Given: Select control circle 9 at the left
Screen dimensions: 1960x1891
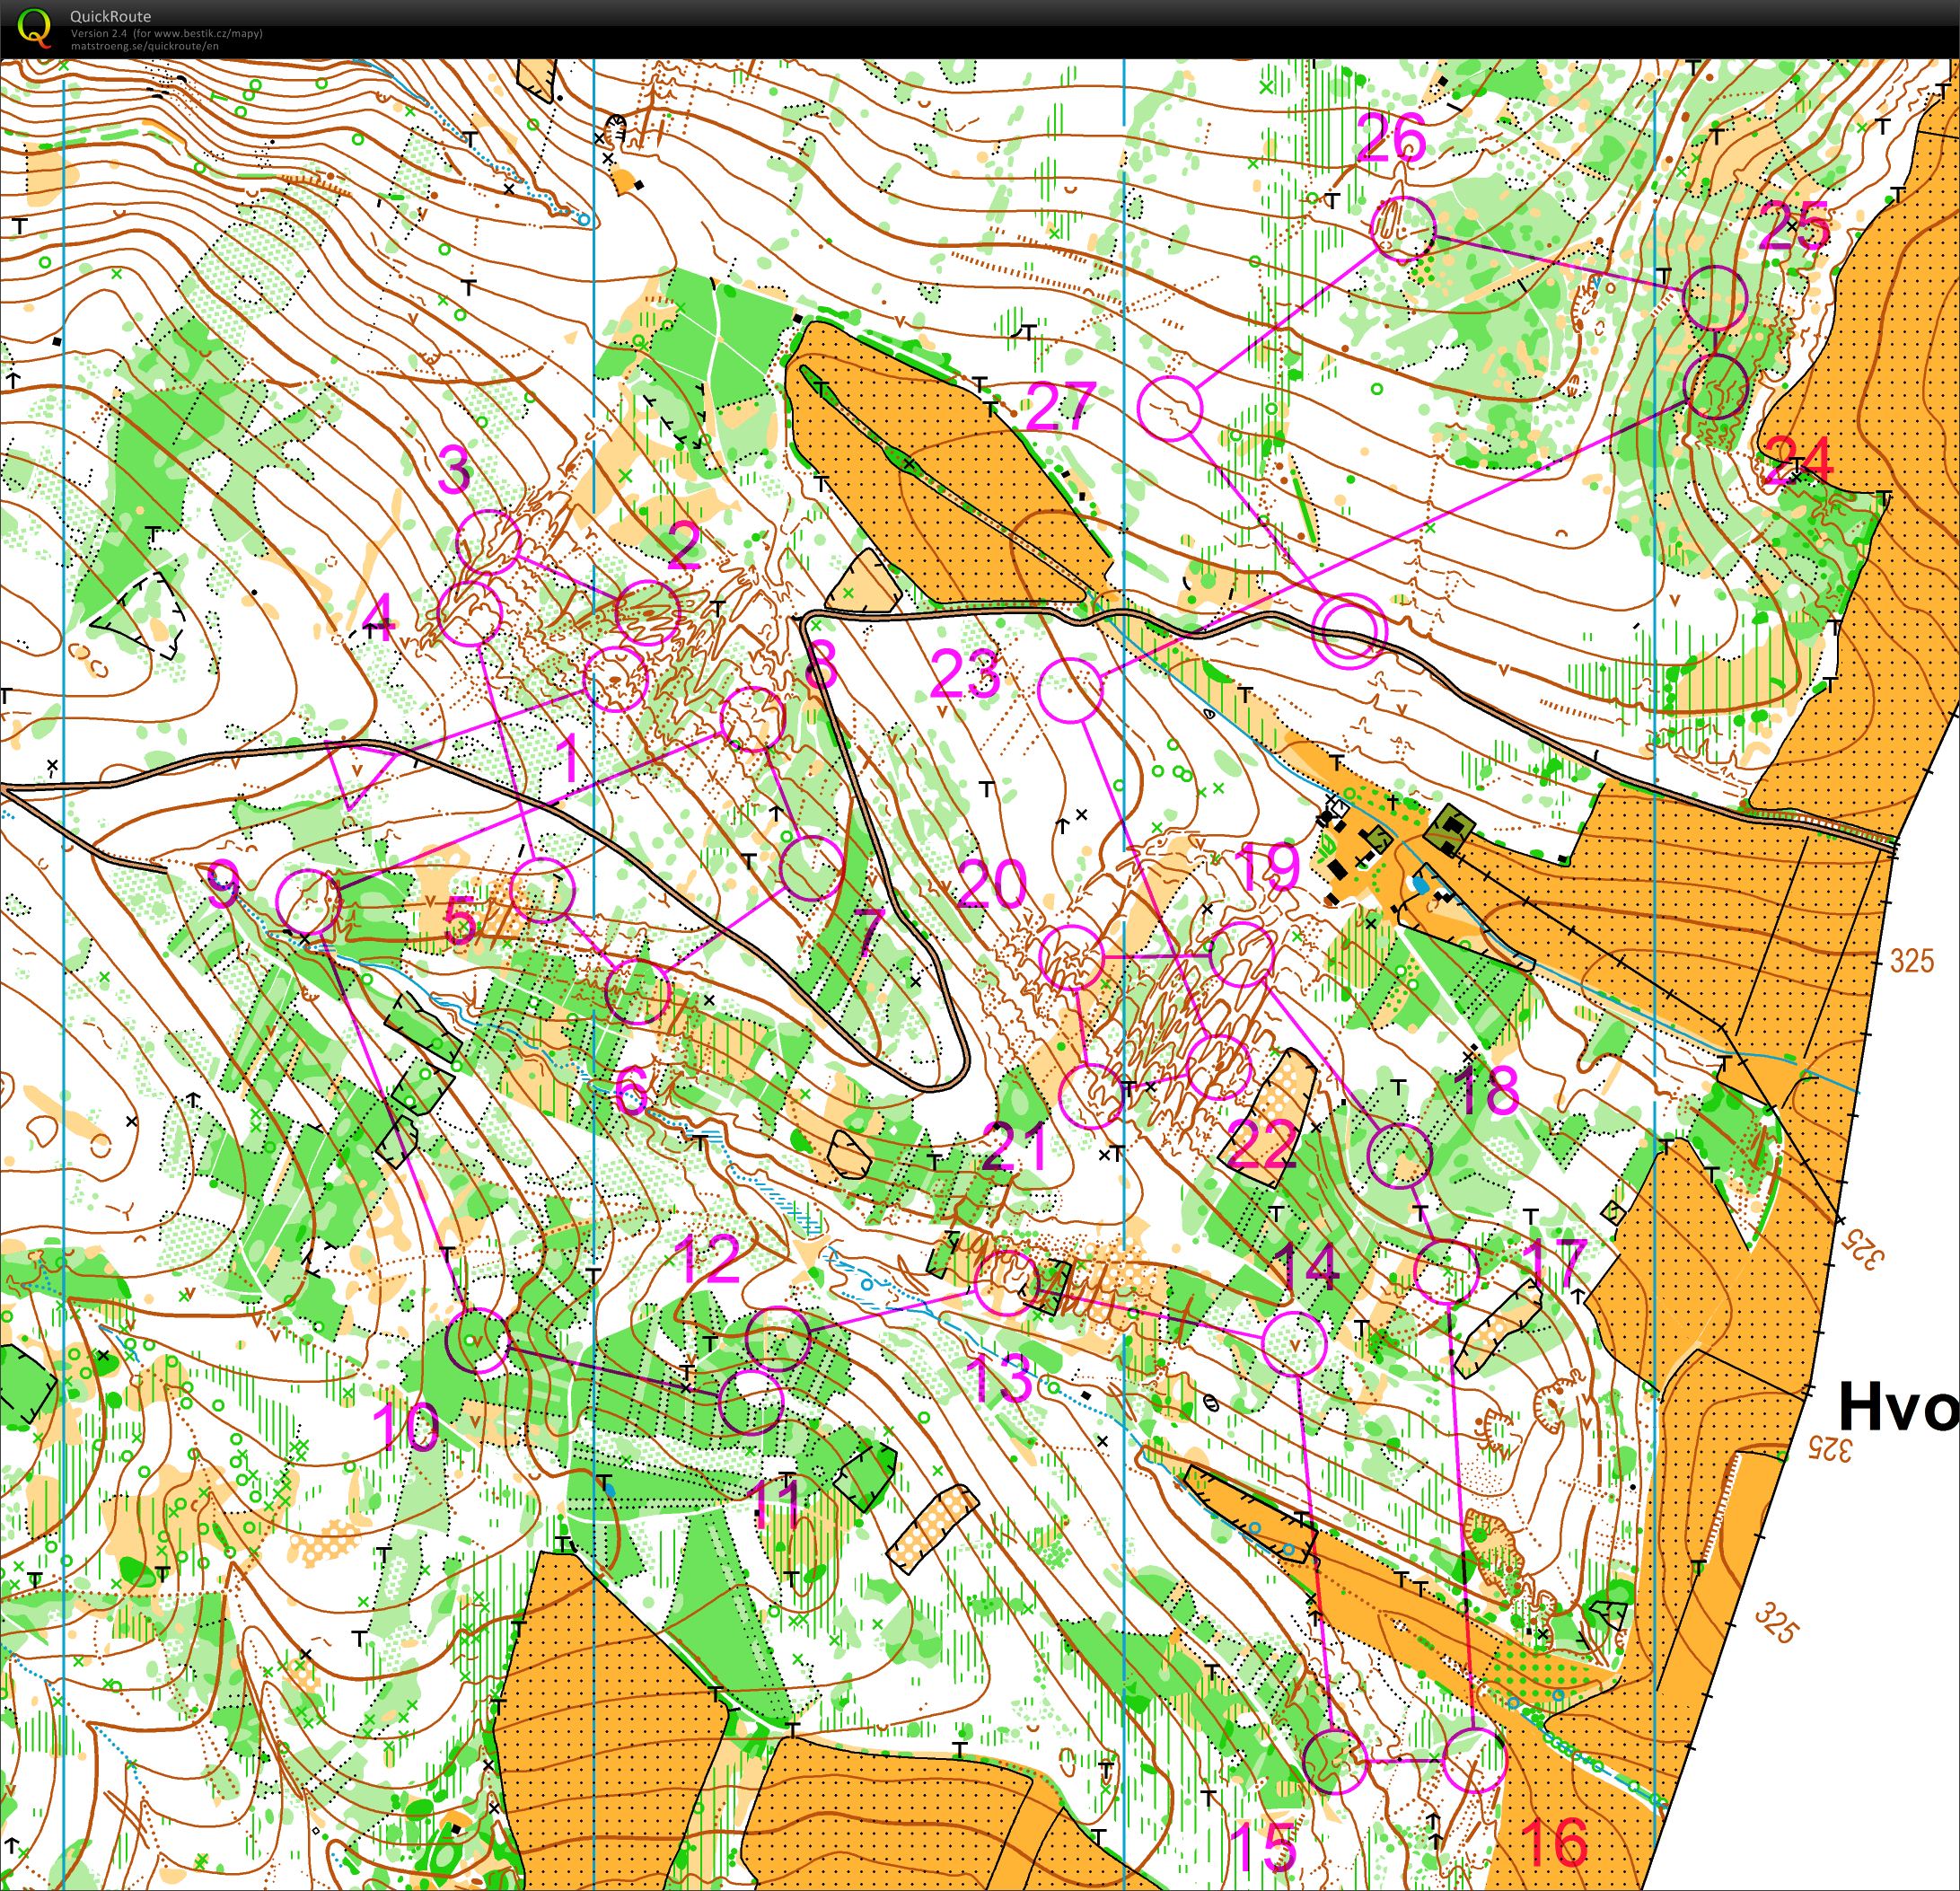Looking at the screenshot, I should click(x=309, y=901).
